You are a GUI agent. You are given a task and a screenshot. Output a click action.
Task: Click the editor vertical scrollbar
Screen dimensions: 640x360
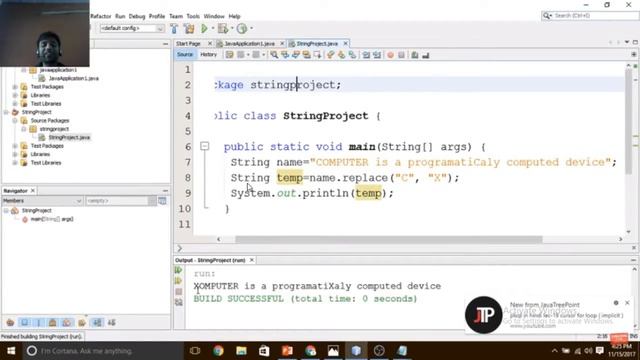pyautogui.click(x=629, y=122)
